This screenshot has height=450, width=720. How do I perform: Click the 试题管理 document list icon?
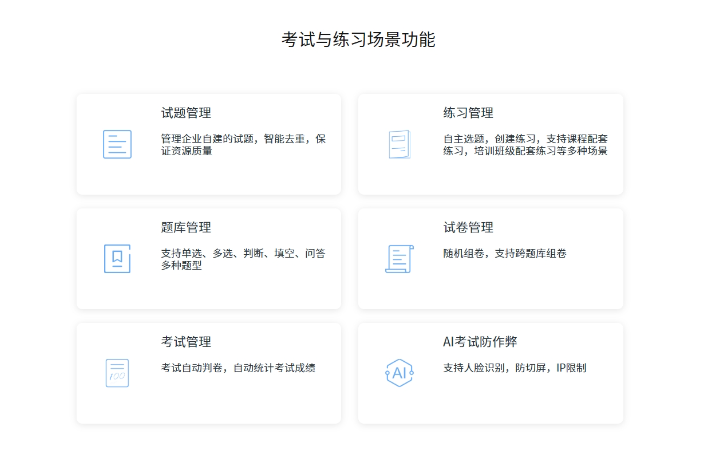point(117,144)
